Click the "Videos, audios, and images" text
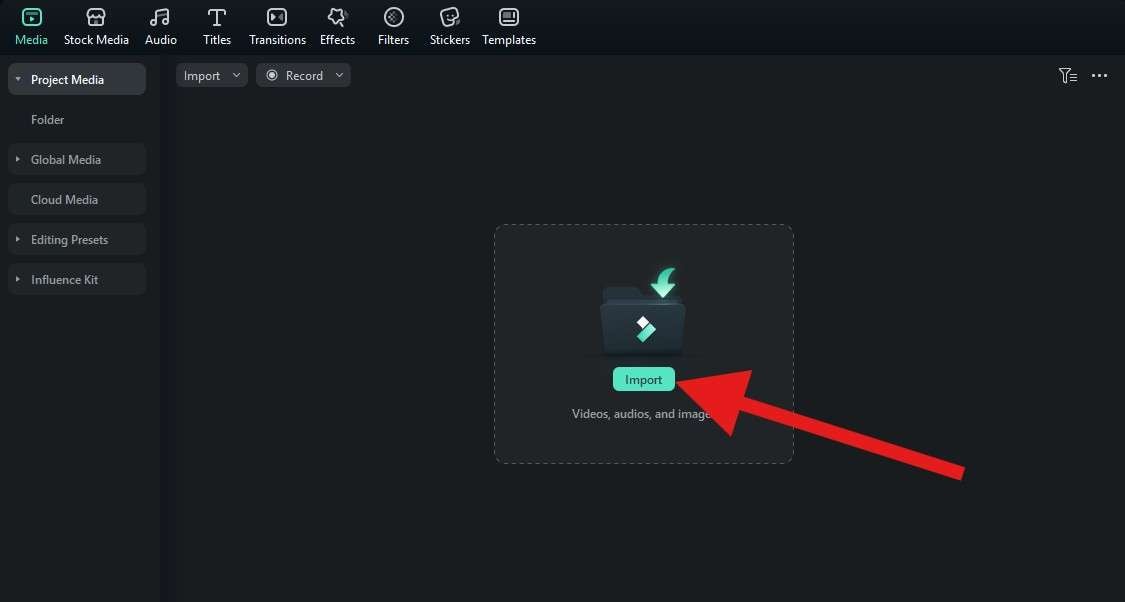 click(x=642, y=414)
